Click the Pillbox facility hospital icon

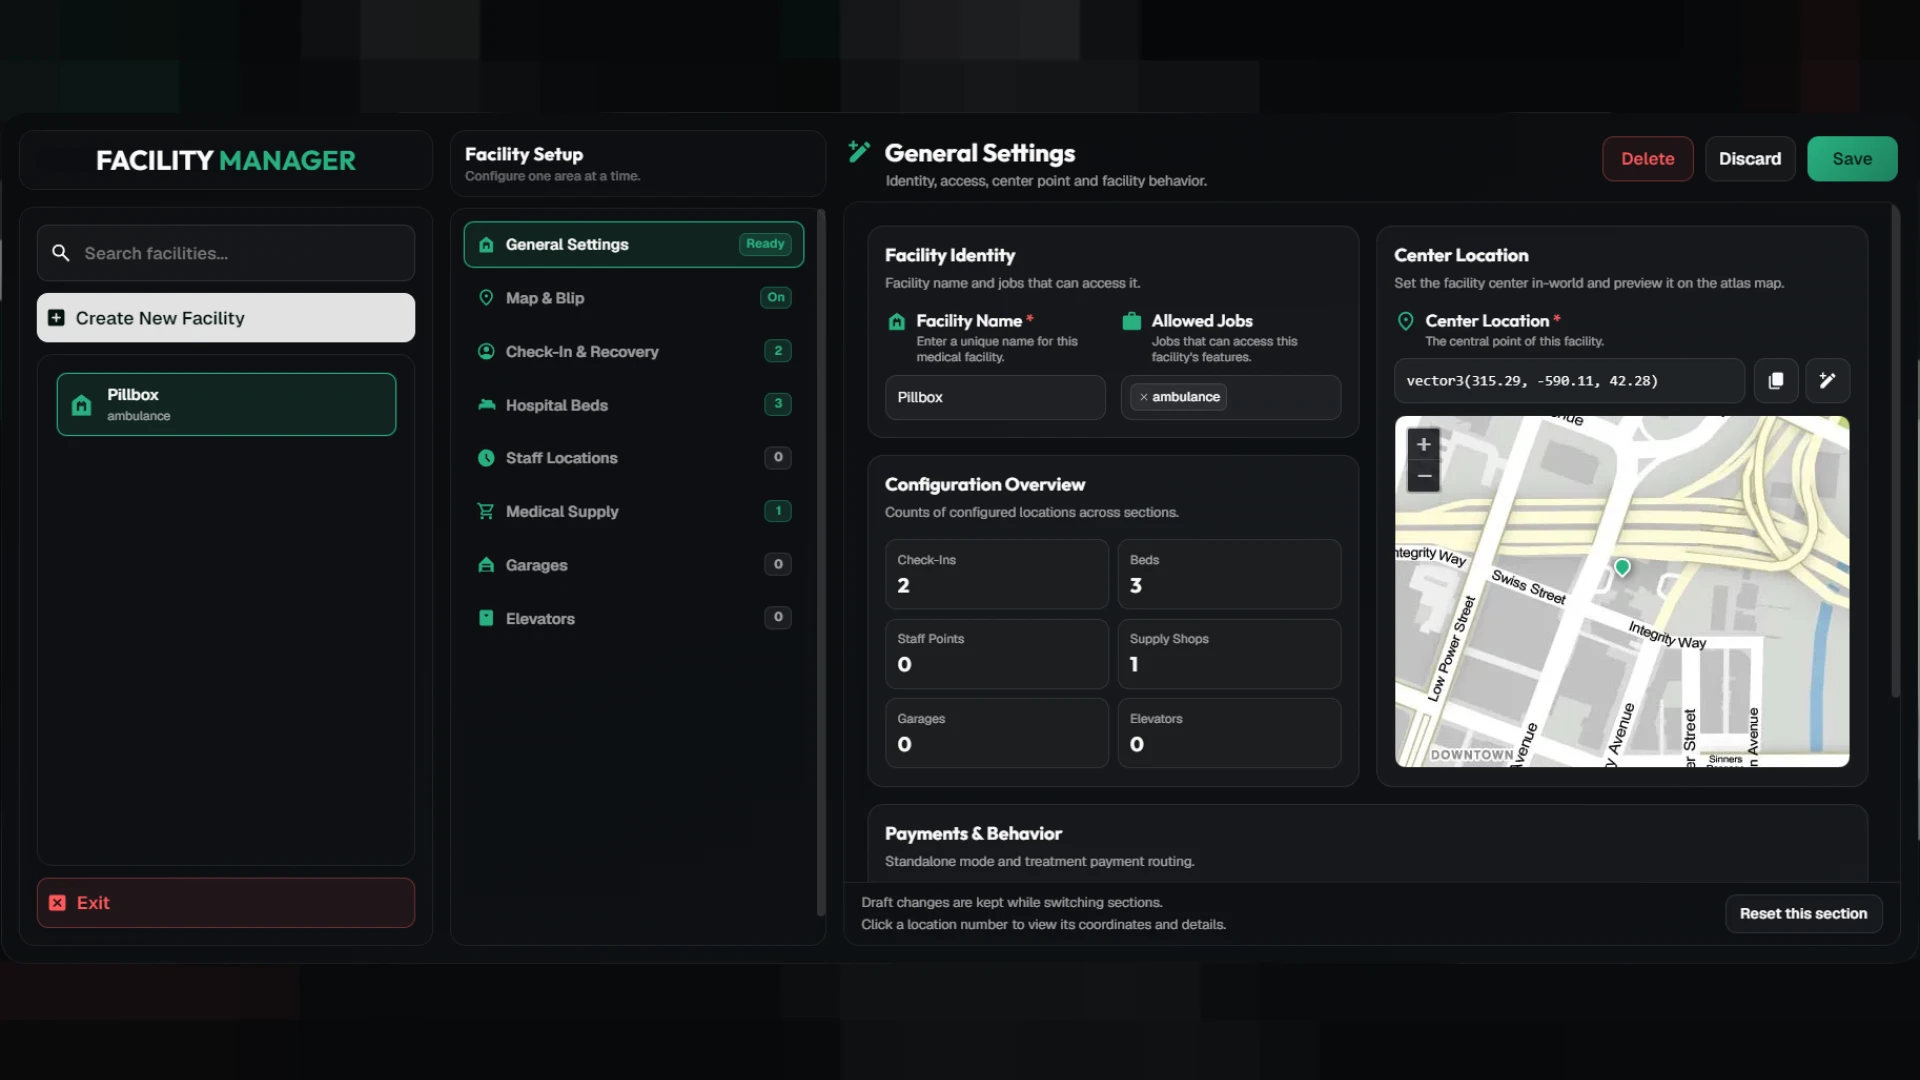(82, 405)
